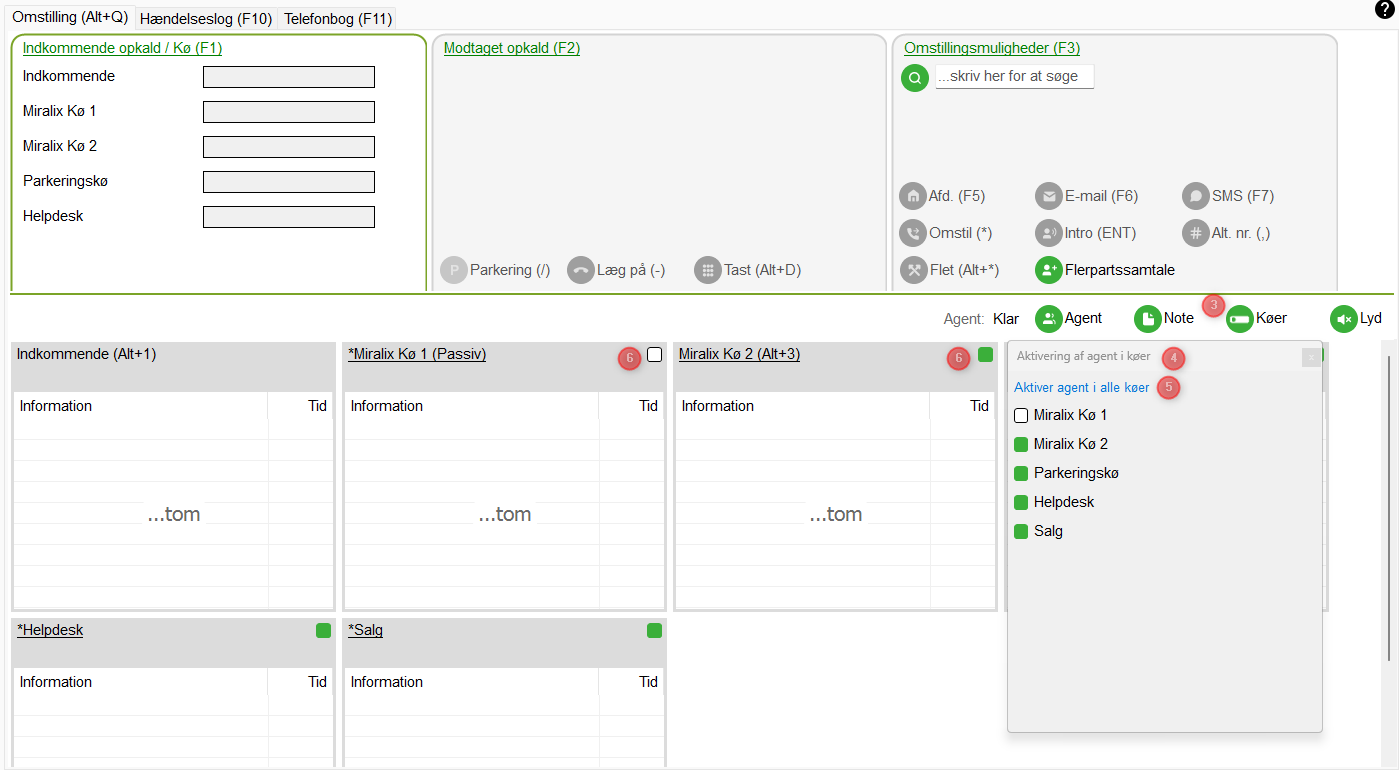Screen dimensions: 1399x770
Task: Click the search field in Omstillingsmuligheder
Action: pos(1014,77)
